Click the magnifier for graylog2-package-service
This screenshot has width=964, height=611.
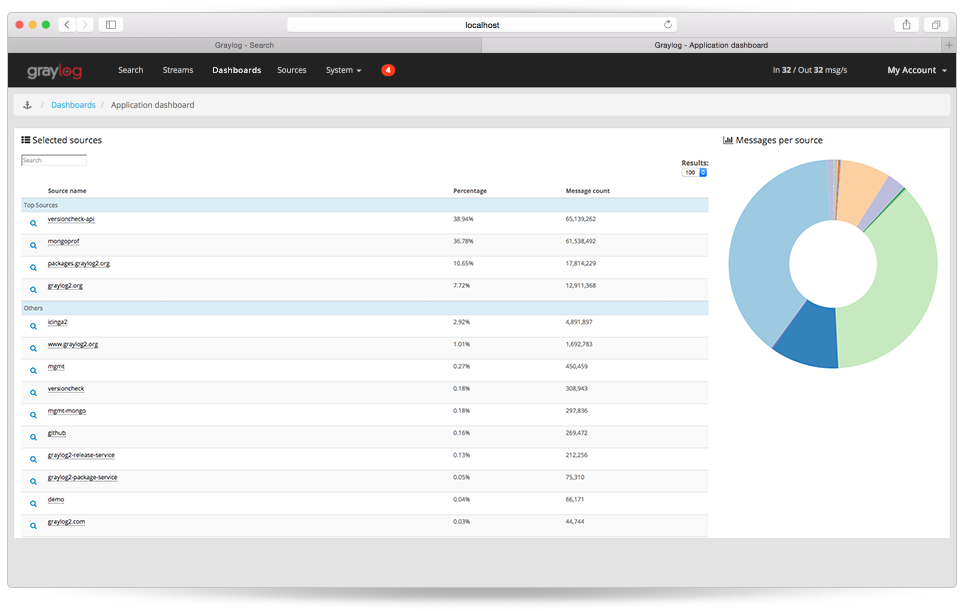(x=33, y=481)
